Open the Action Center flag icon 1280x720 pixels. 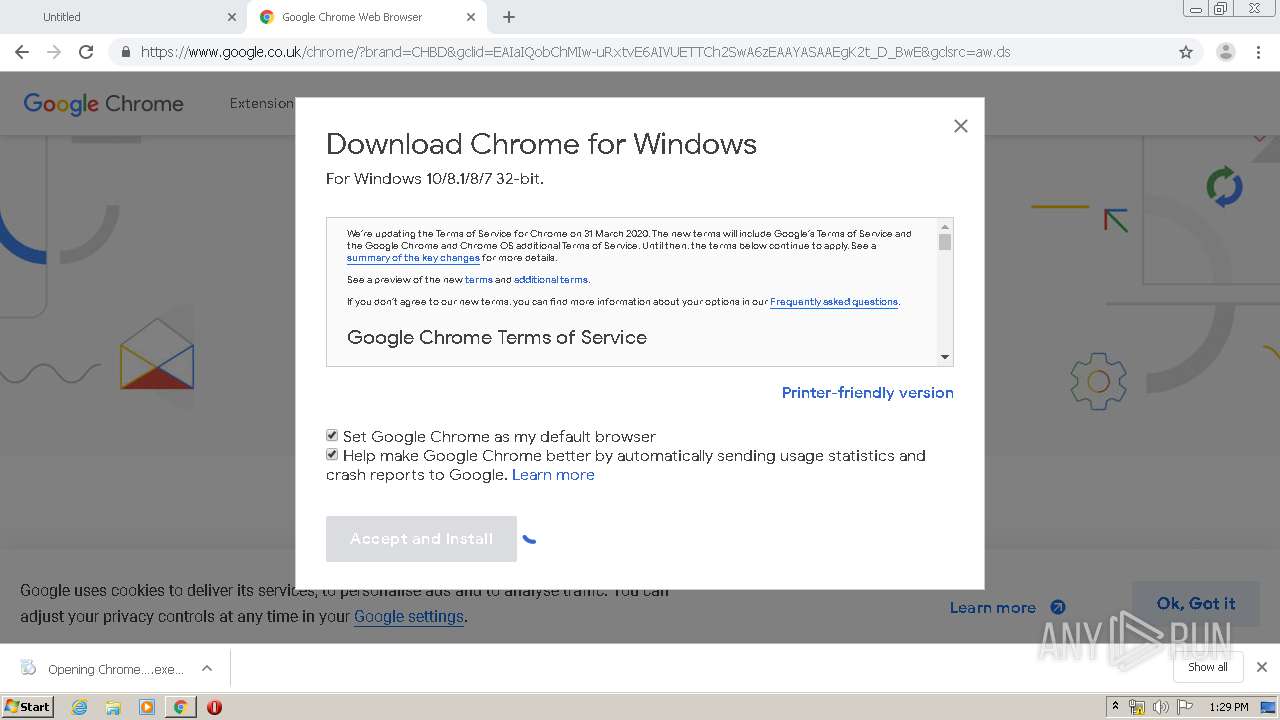(x=1185, y=707)
